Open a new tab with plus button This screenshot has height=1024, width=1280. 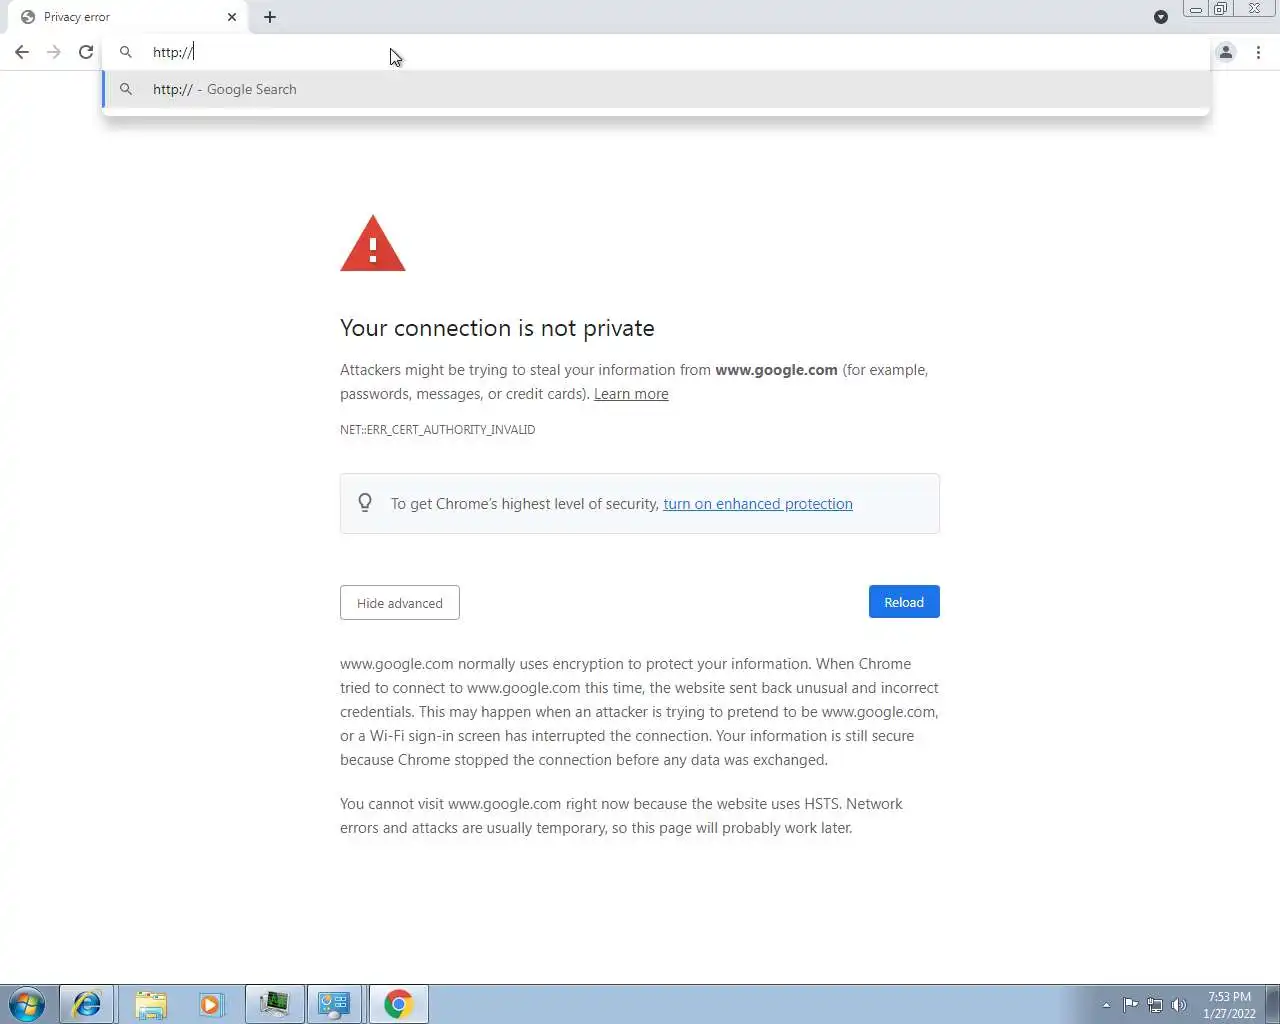270,17
